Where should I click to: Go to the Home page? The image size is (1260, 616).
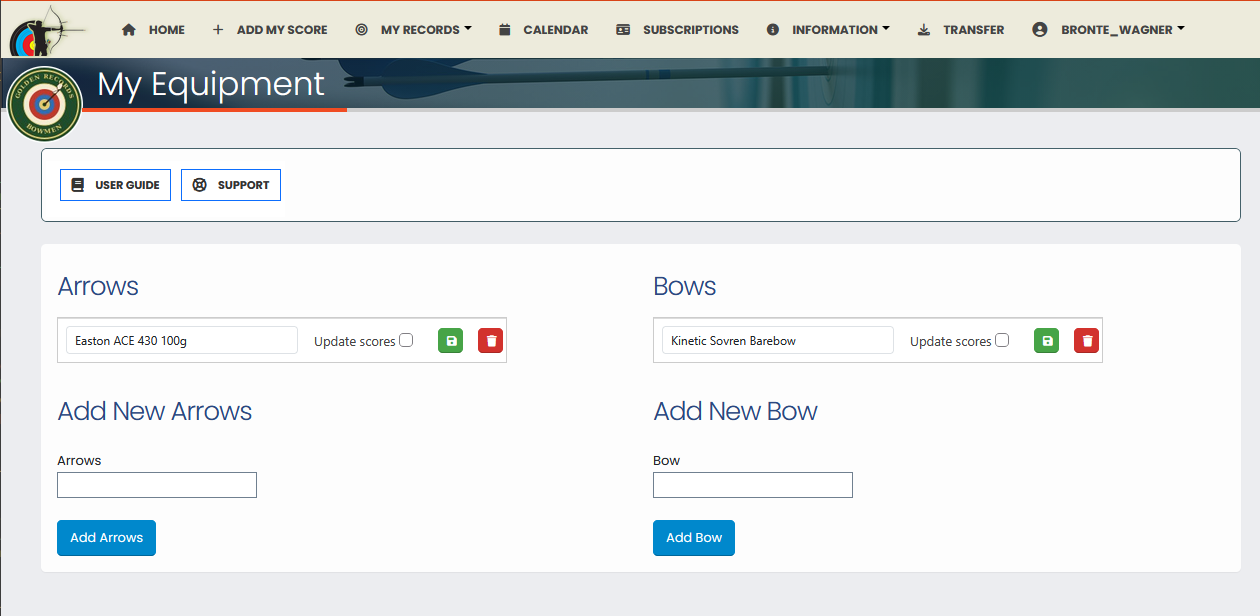pos(153,30)
